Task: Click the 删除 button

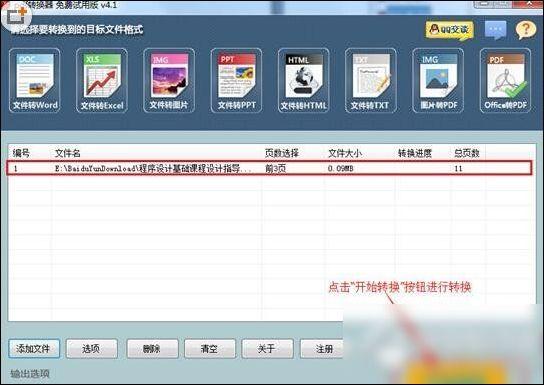Action: 152,348
